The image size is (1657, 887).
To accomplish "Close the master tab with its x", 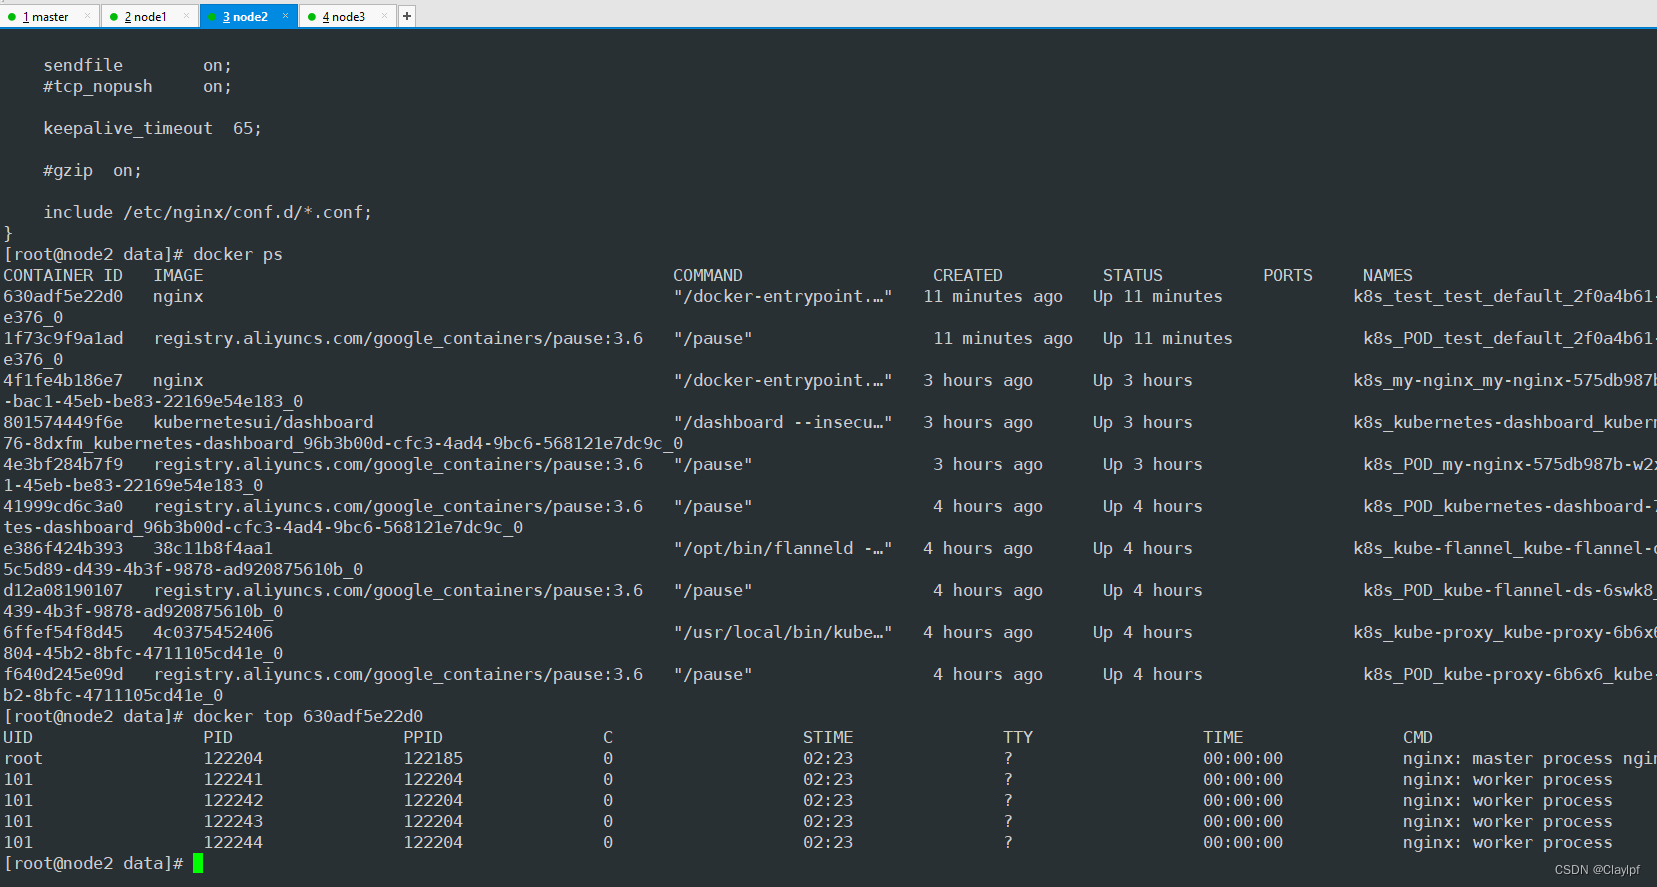I will pos(88,16).
